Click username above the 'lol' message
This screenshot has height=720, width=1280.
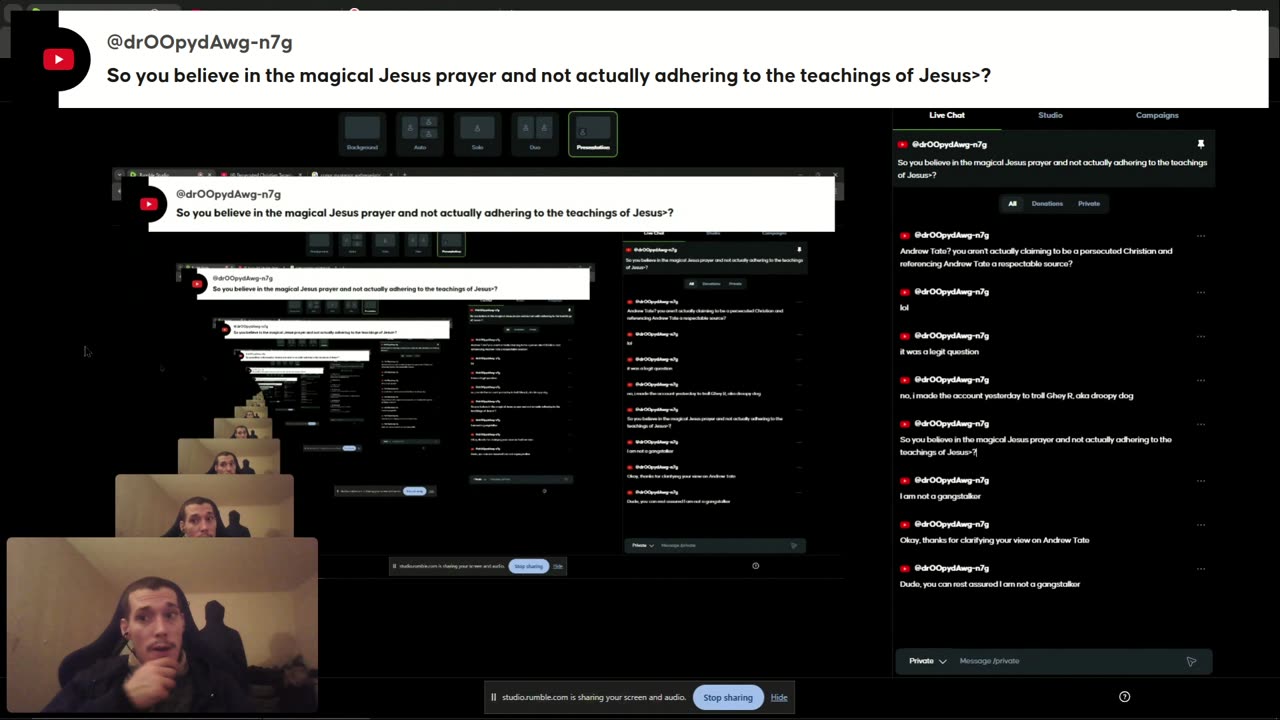pos(950,292)
